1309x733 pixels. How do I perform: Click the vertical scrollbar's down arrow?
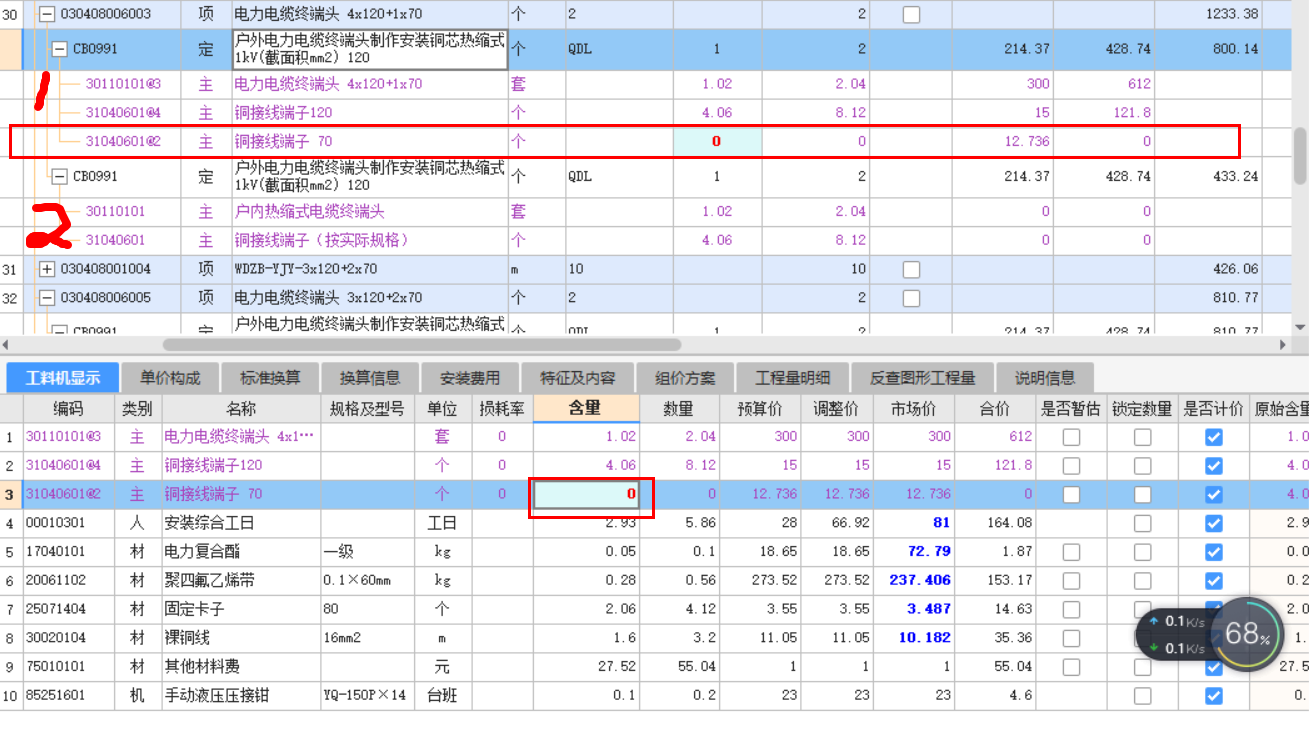pos(1300,327)
